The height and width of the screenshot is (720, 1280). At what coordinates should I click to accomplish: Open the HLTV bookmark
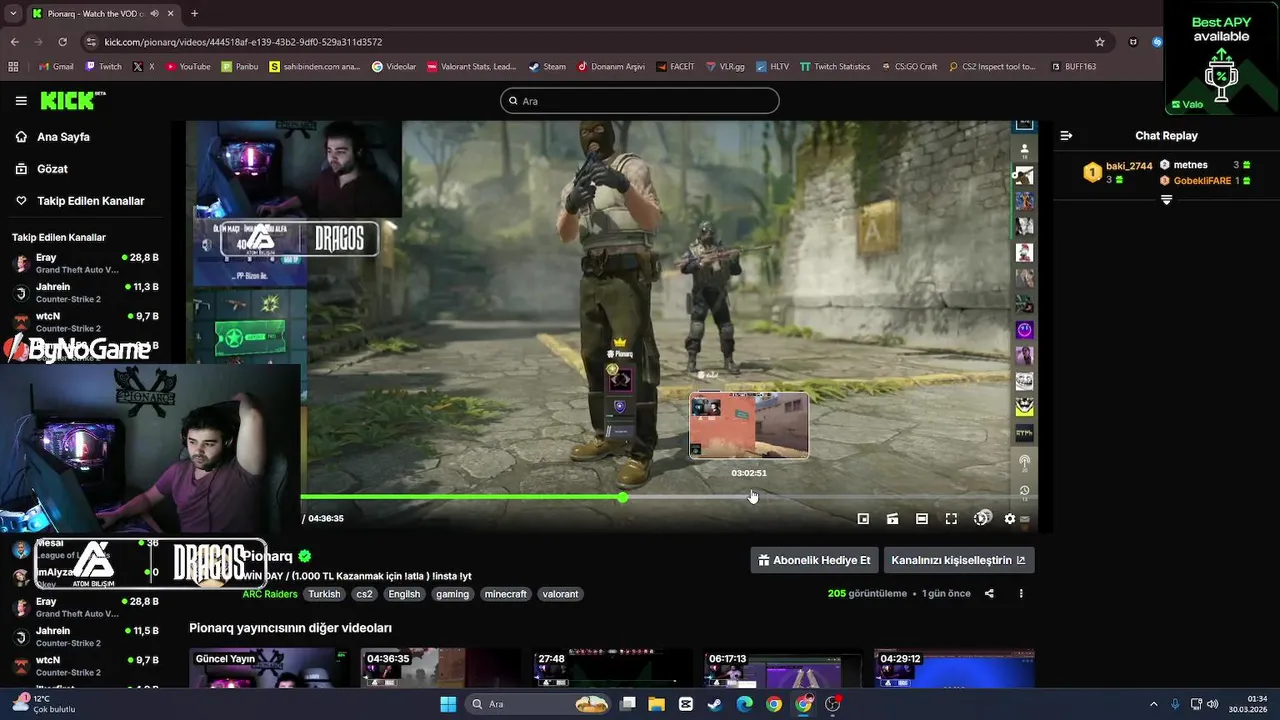(773, 67)
